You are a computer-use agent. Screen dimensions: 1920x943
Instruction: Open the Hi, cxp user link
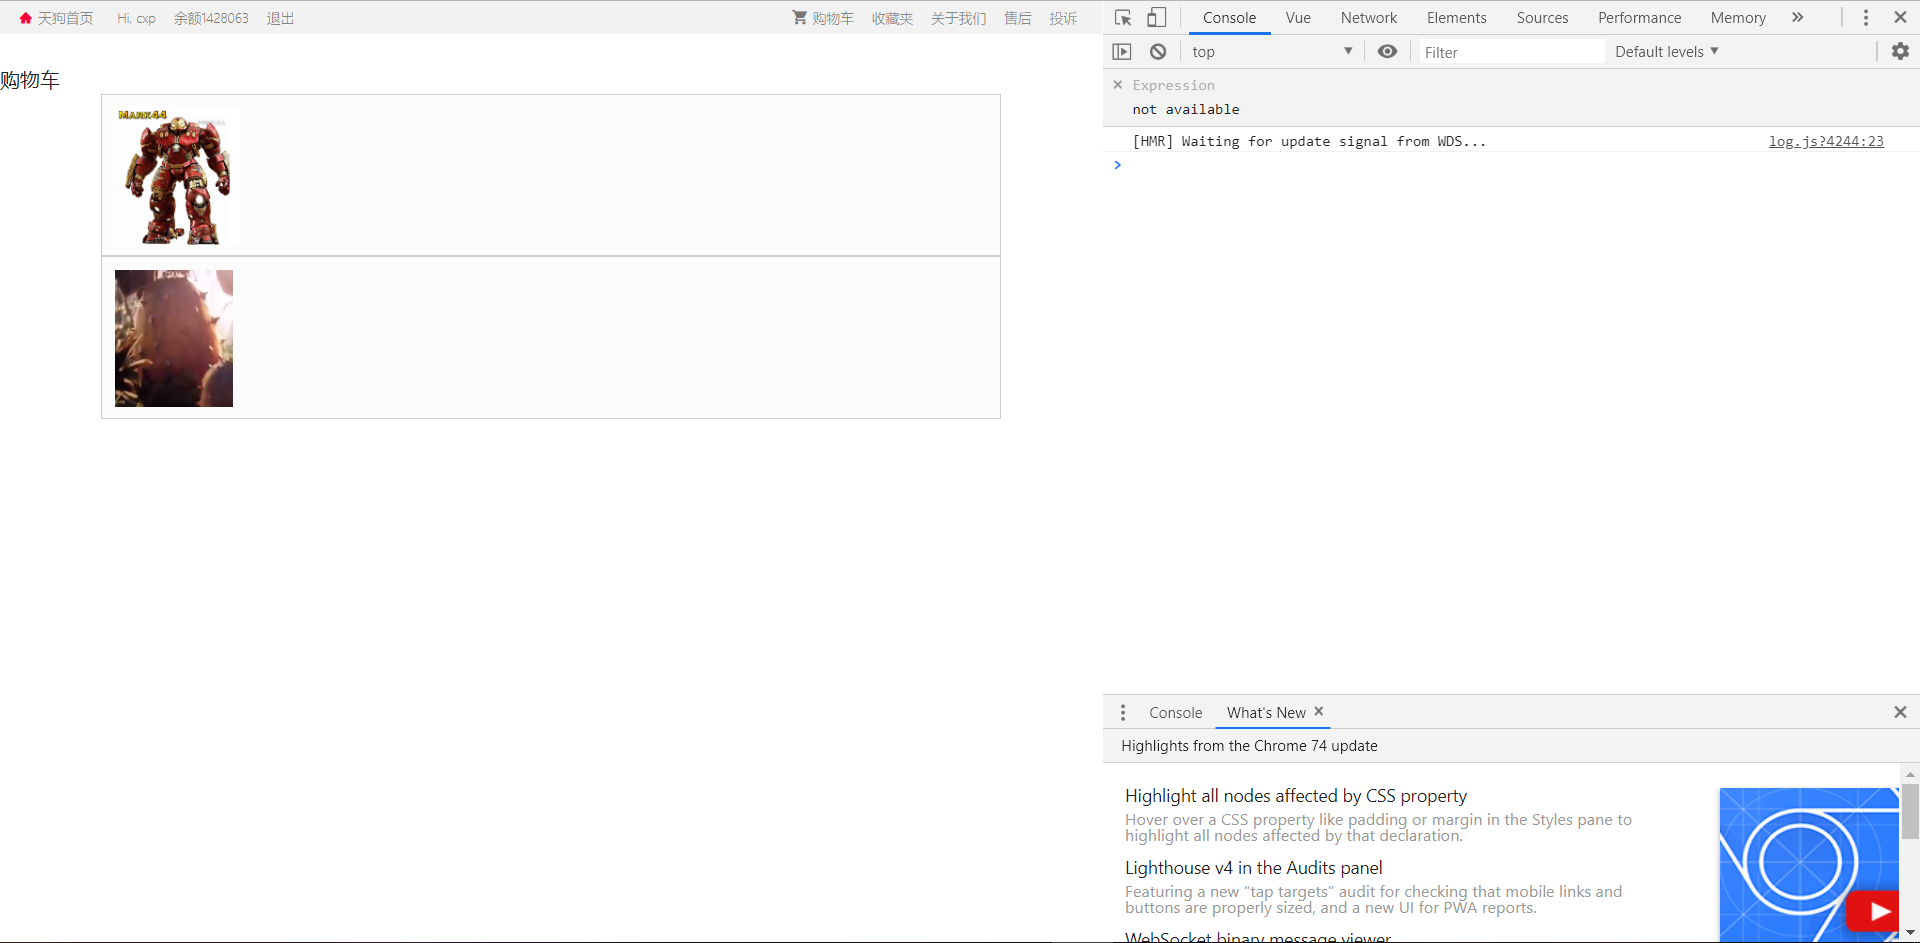(136, 18)
